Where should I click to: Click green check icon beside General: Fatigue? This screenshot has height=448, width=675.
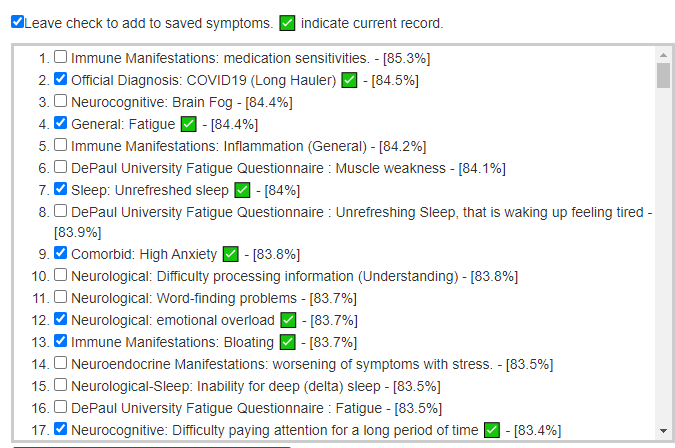pyautogui.click(x=189, y=124)
